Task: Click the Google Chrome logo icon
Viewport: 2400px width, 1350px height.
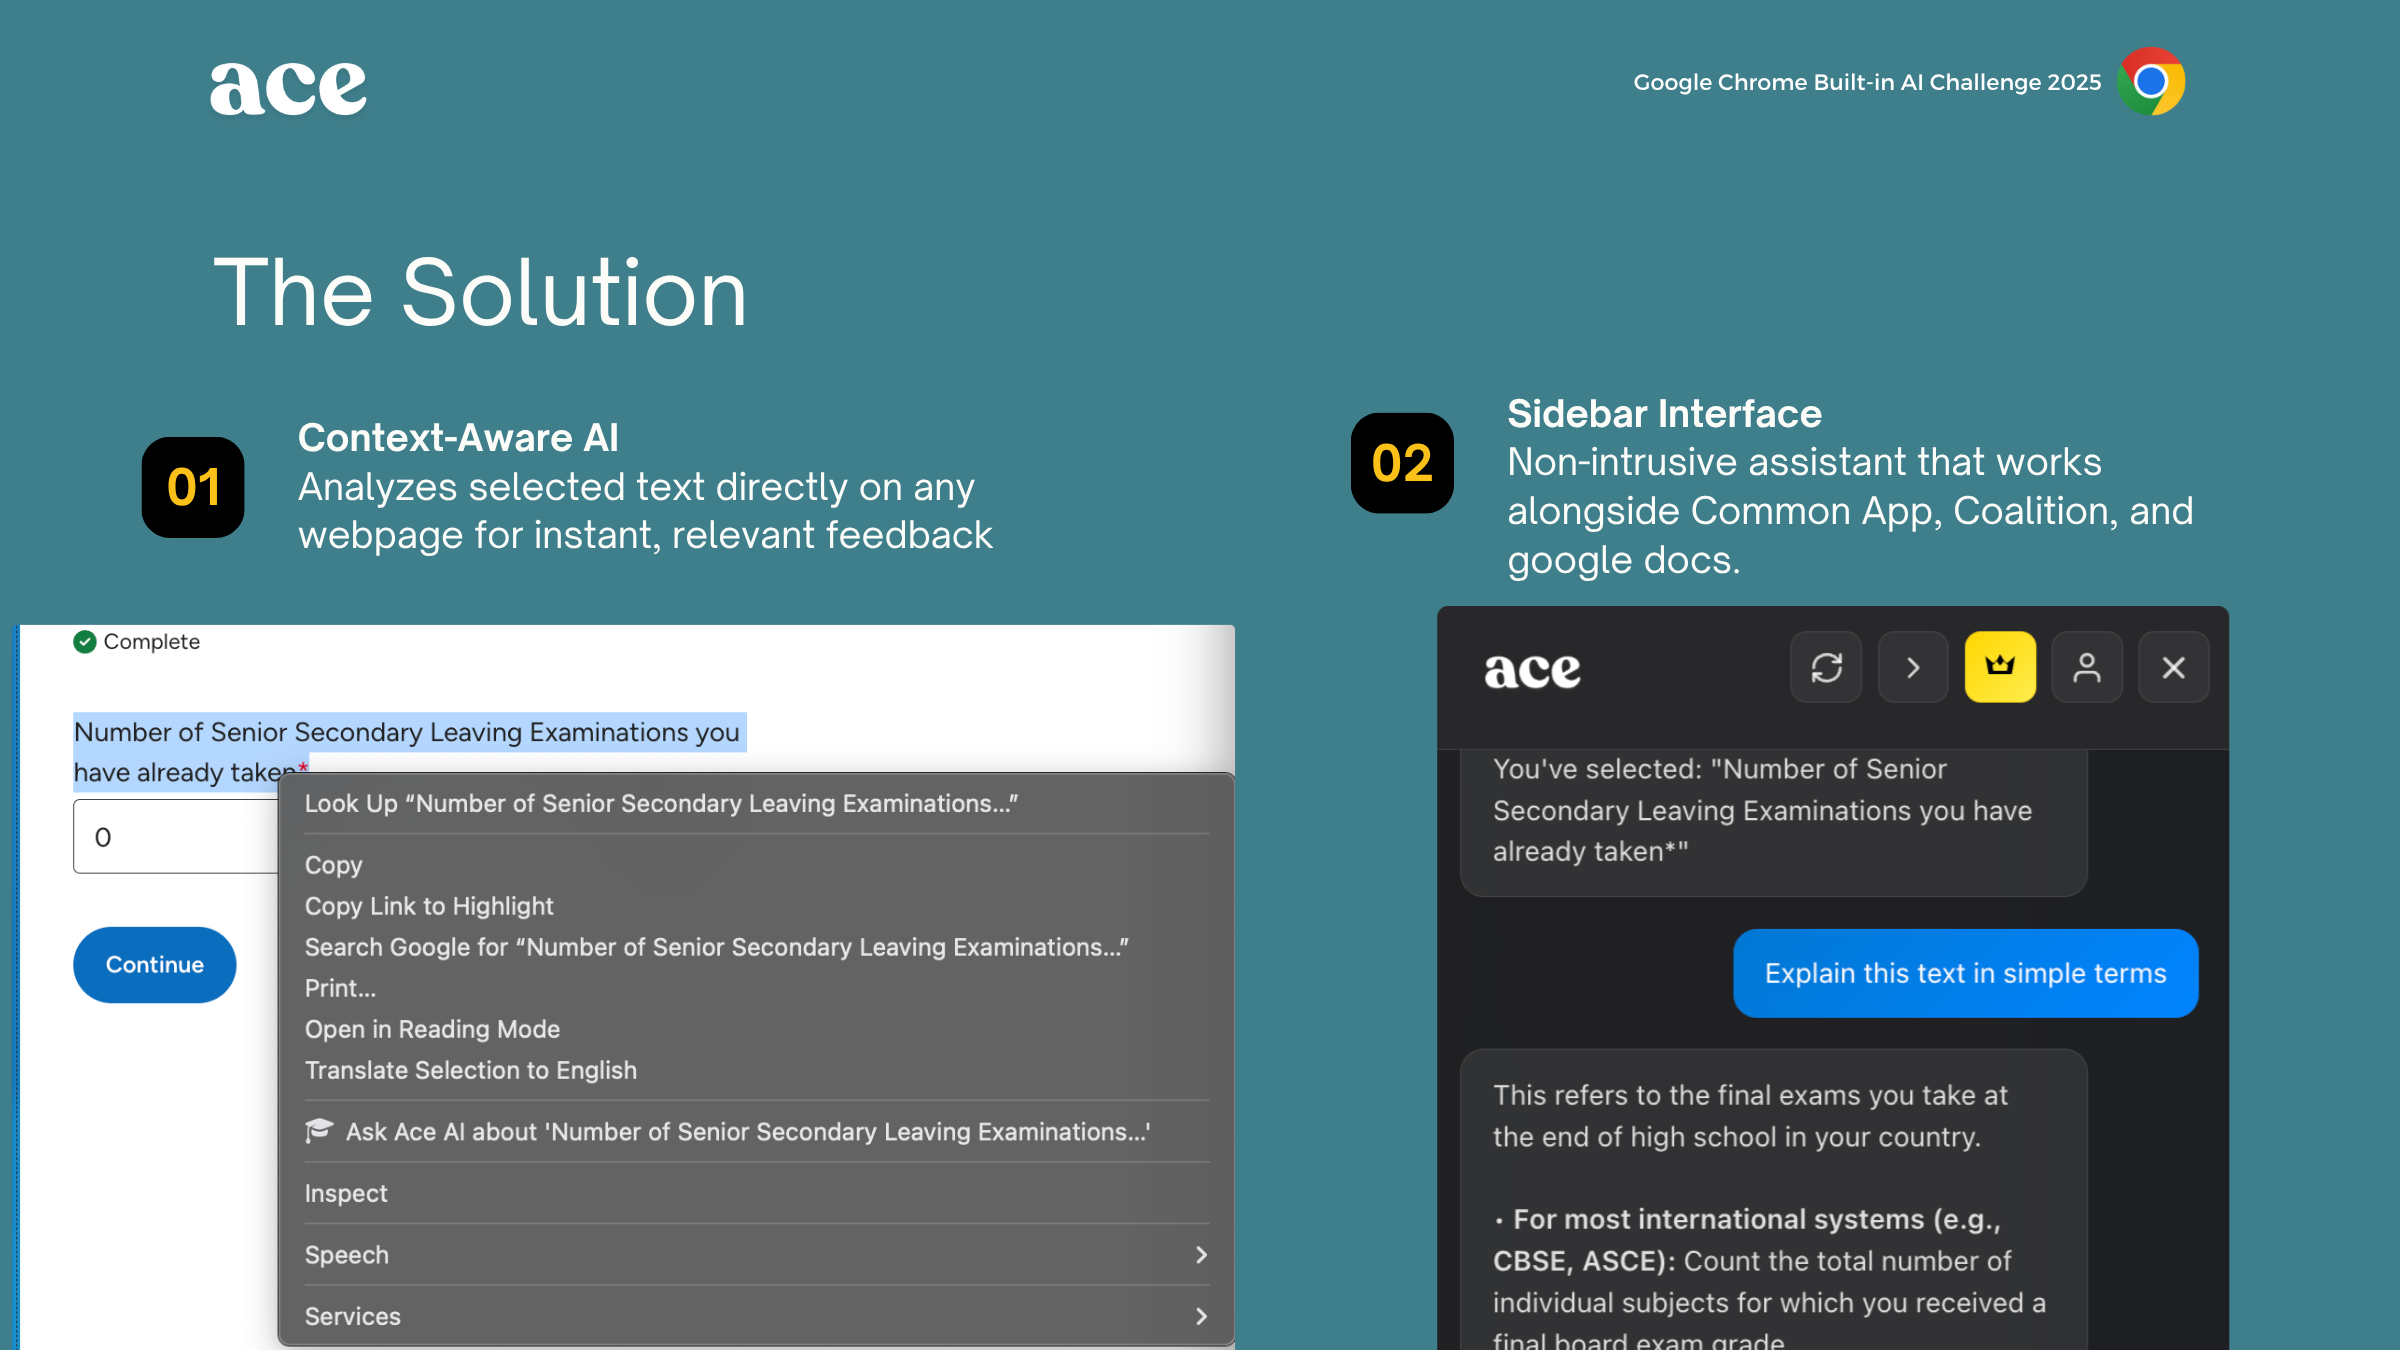Action: [x=2151, y=82]
